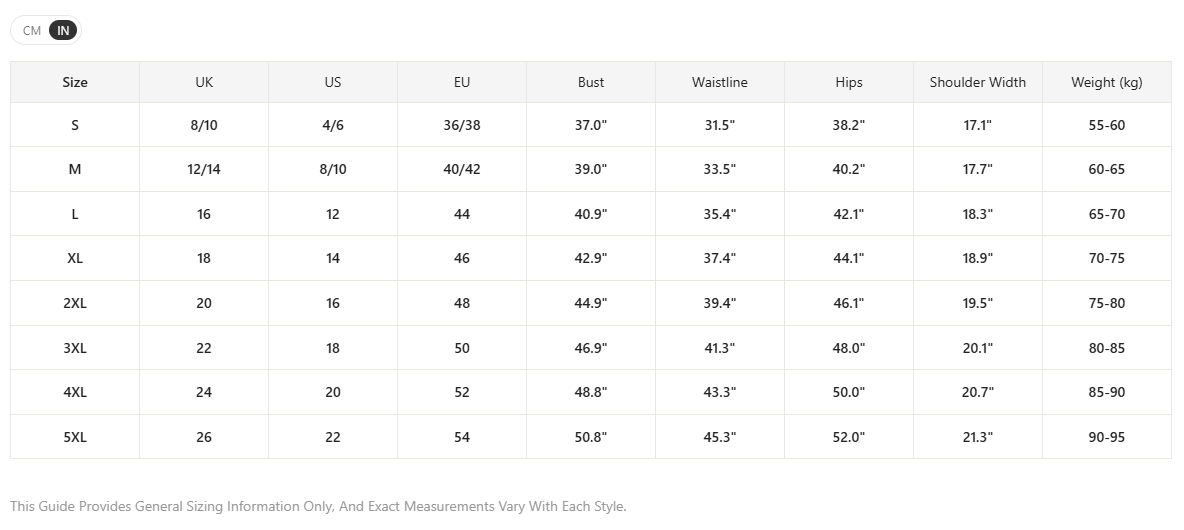Image resolution: width=1184 pixels, height=530 pixels.
Task: Click the Bust column header
Action: click(x=591, y=82)
